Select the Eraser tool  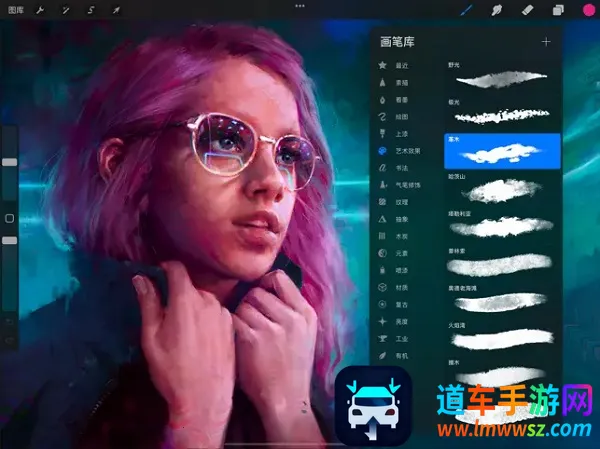click(527, 10)
